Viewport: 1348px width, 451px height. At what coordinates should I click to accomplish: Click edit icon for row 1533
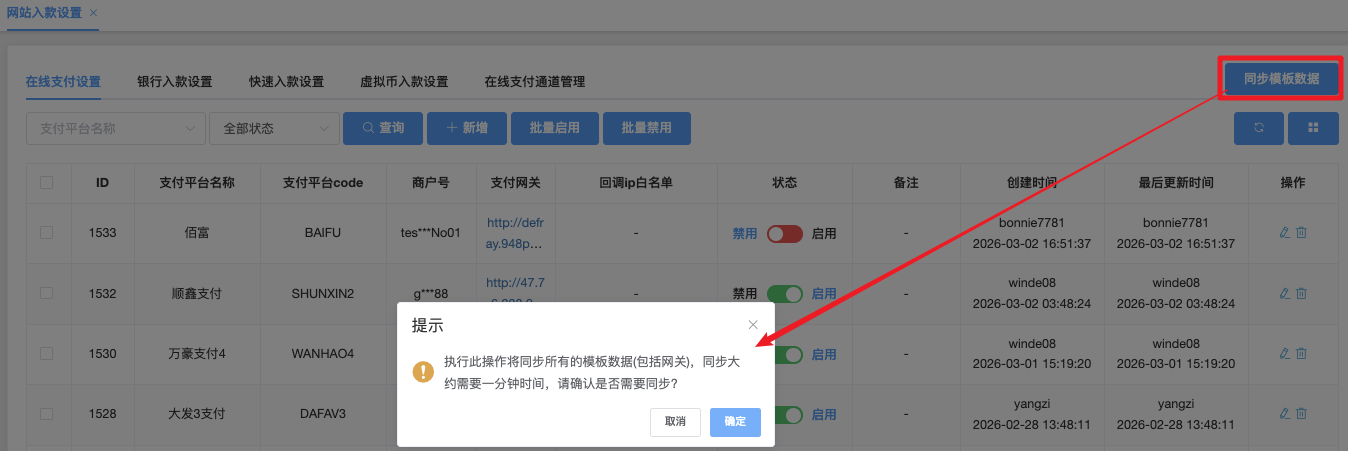pyautogui.click(x=1285, y=233)
